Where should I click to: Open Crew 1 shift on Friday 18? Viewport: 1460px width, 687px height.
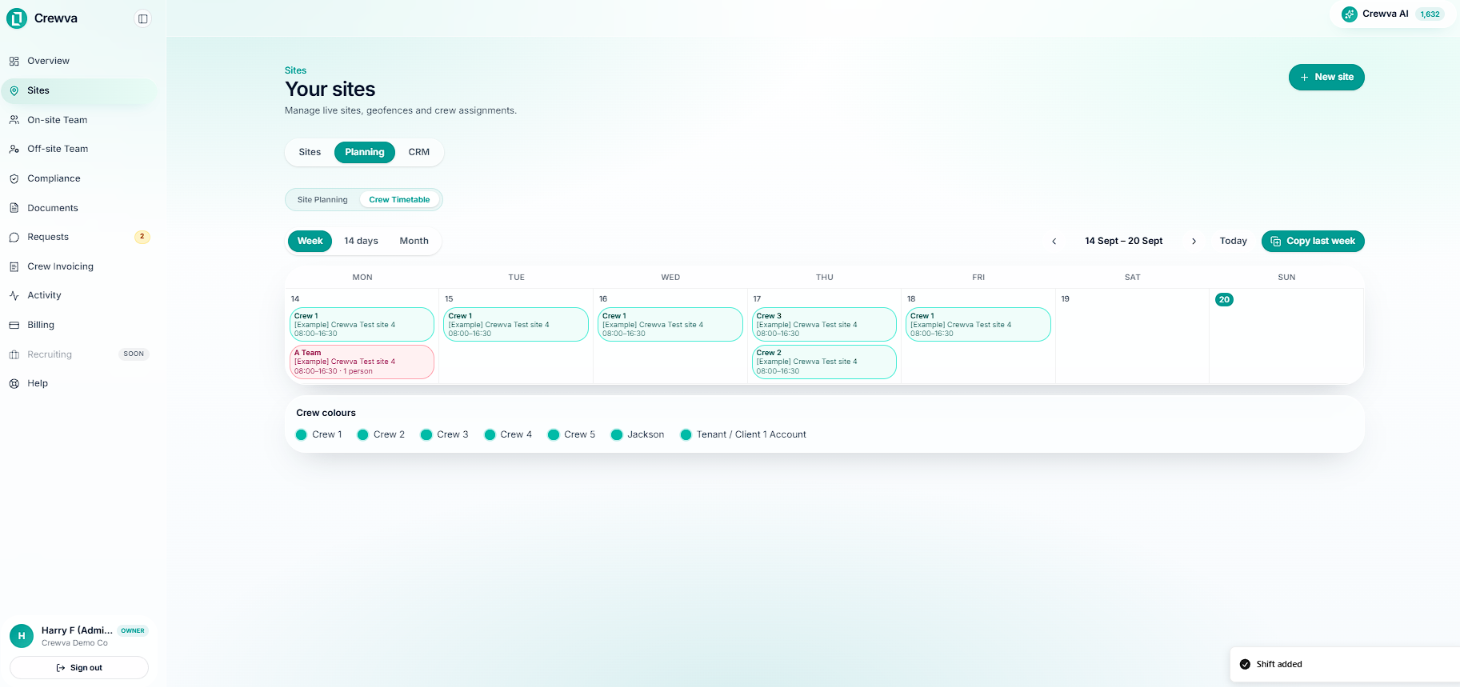click(978, 324)
